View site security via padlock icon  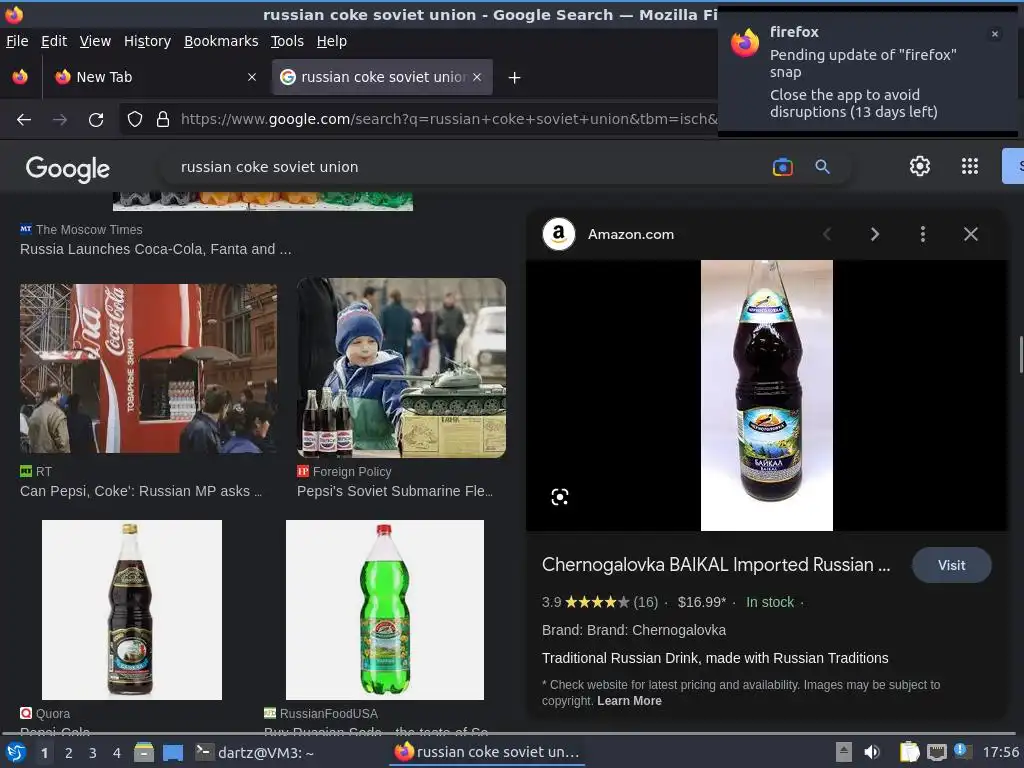click(163, 120)
